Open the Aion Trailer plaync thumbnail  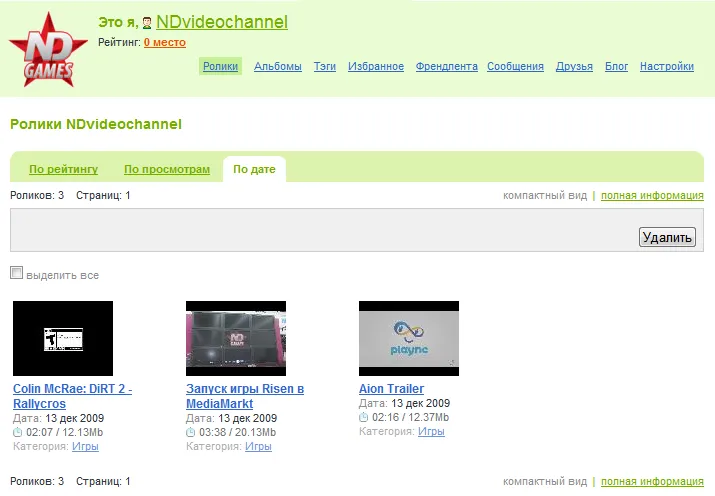point(409,338)
